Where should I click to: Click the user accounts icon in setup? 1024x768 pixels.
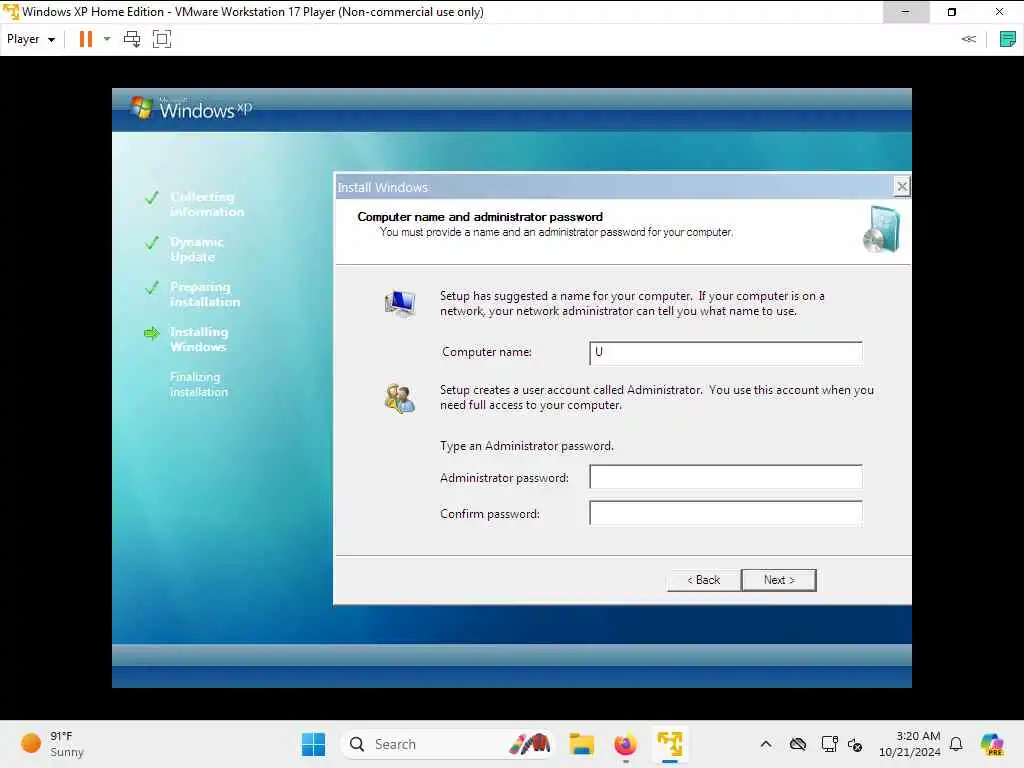point(400,398)
